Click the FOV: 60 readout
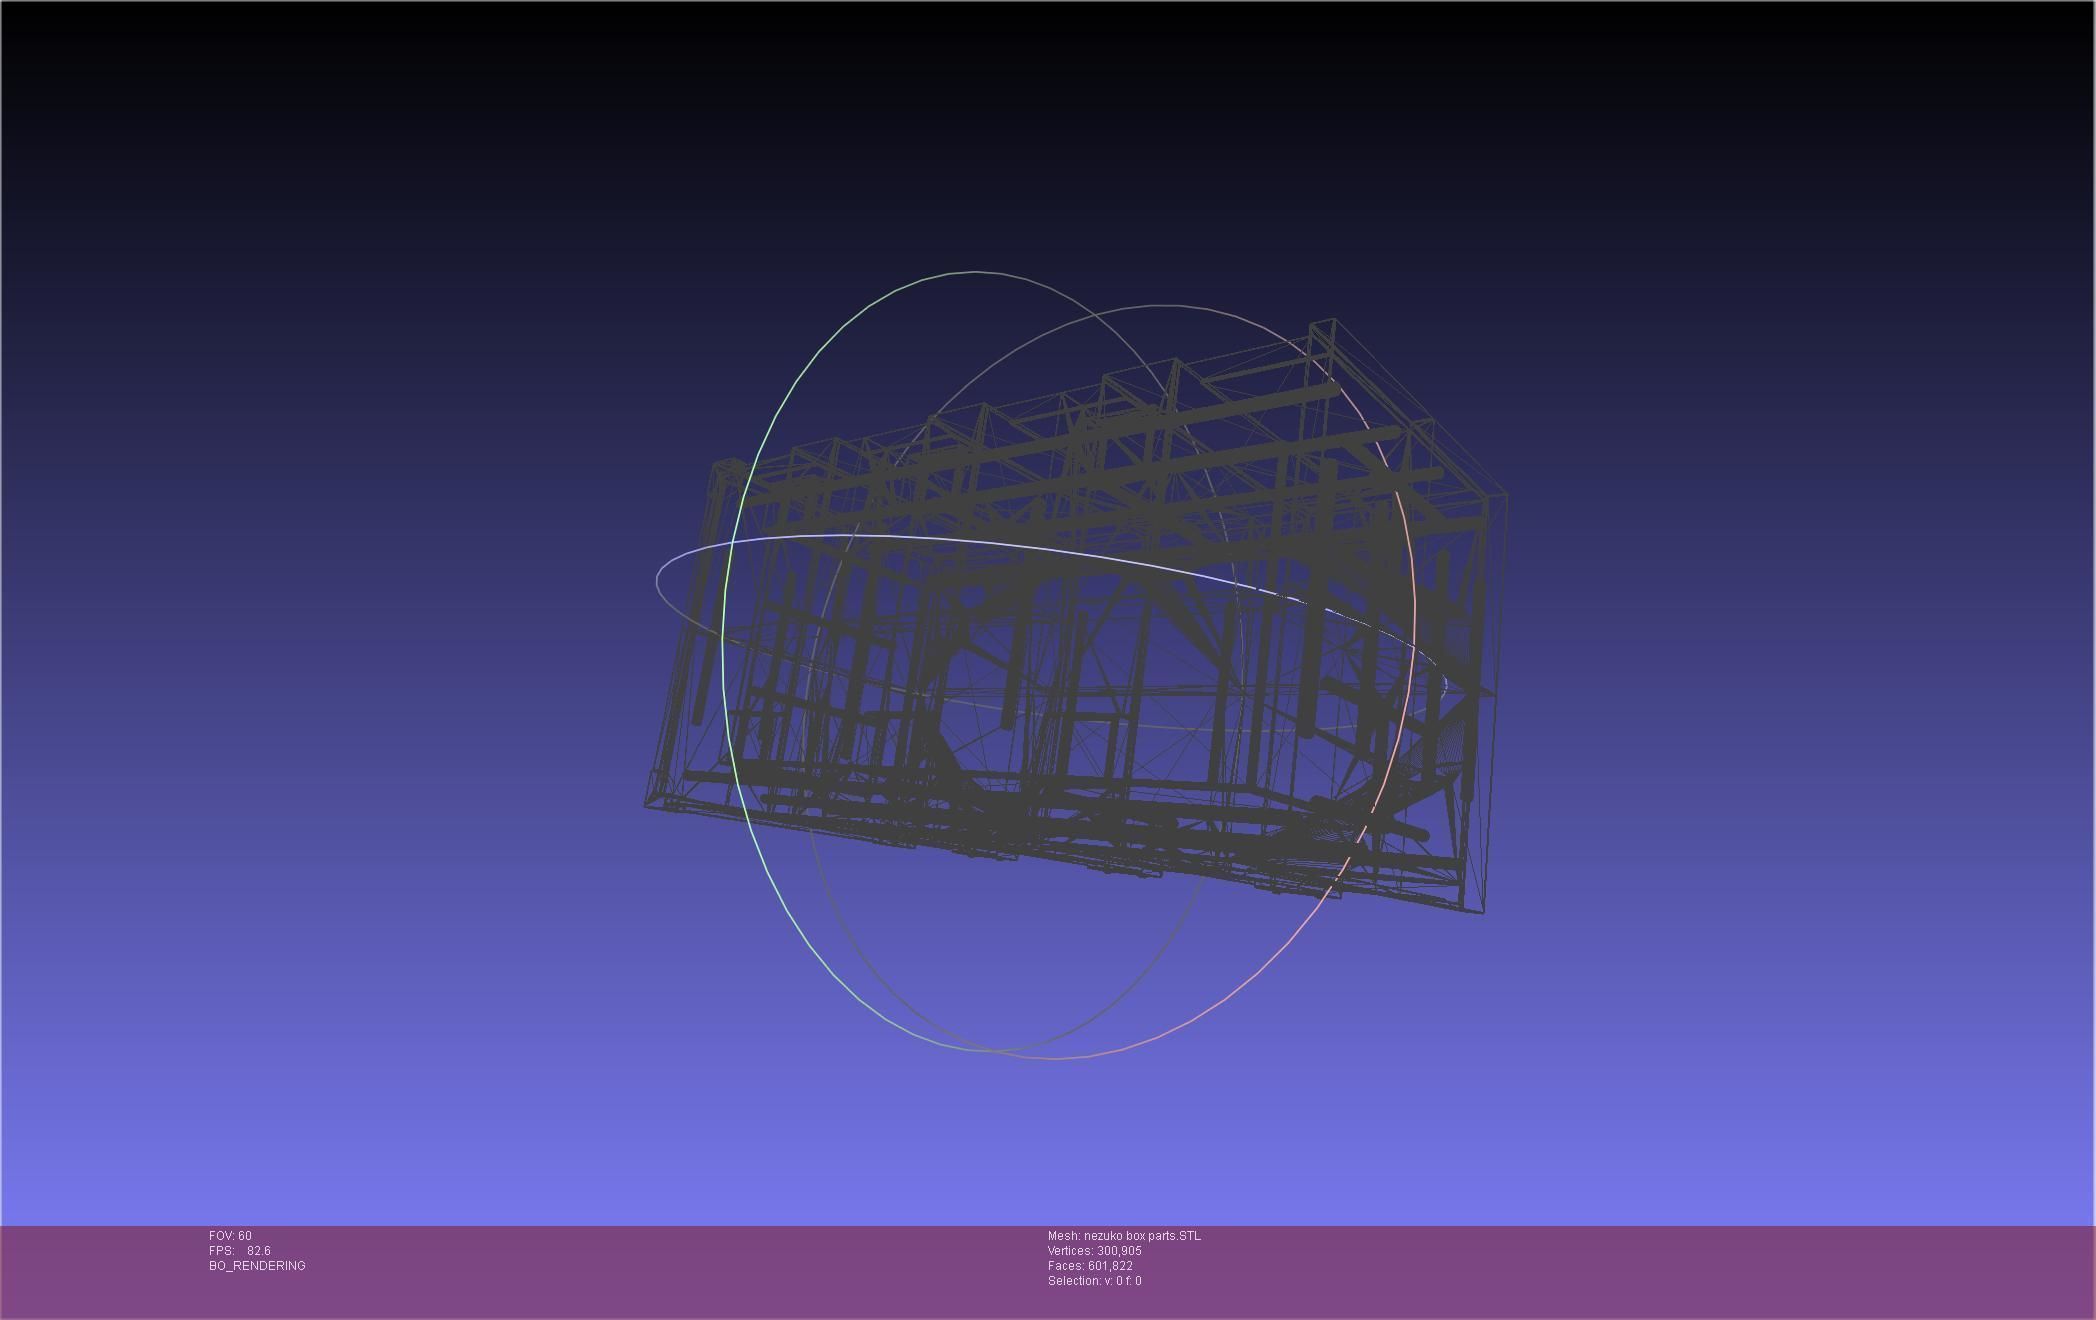Viewport: 2096px width, 1320px height. tap(230, 1236)
